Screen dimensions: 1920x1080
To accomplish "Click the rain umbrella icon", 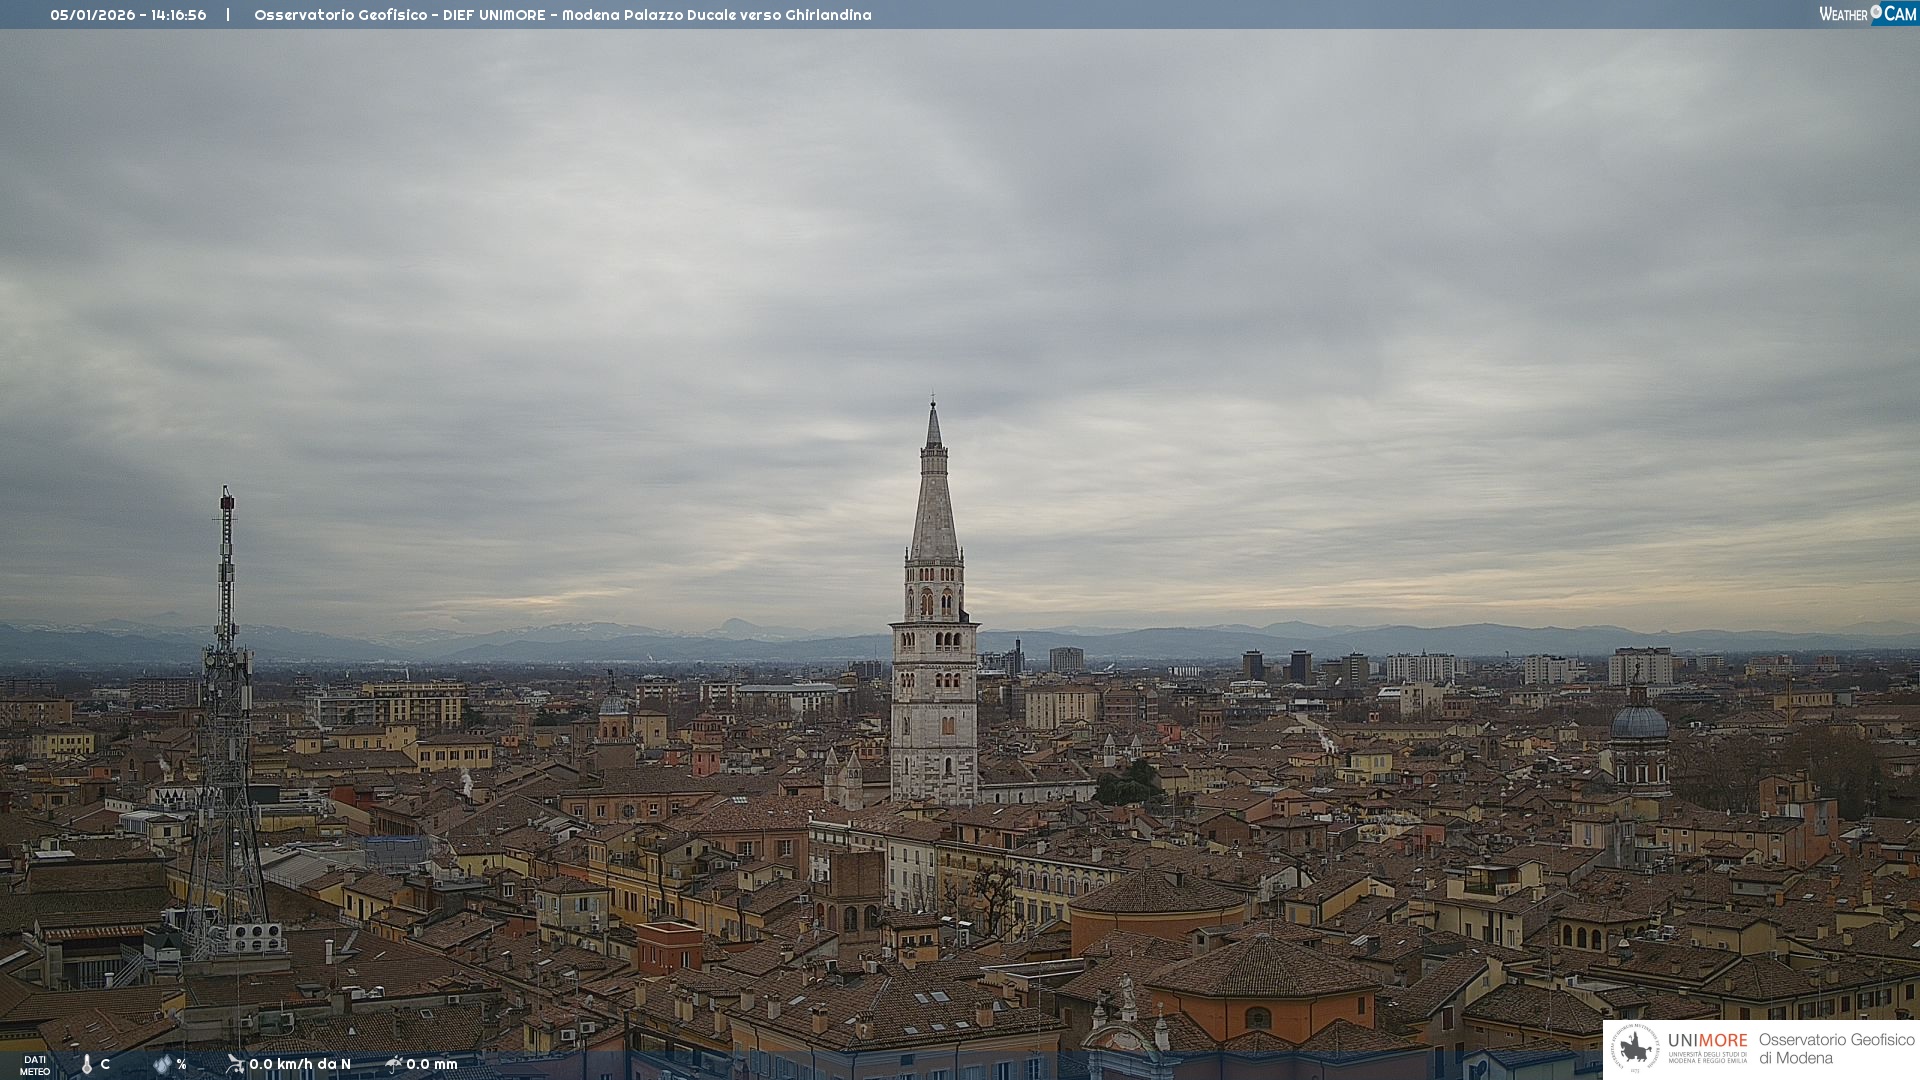I will [x=394, y=1064].
